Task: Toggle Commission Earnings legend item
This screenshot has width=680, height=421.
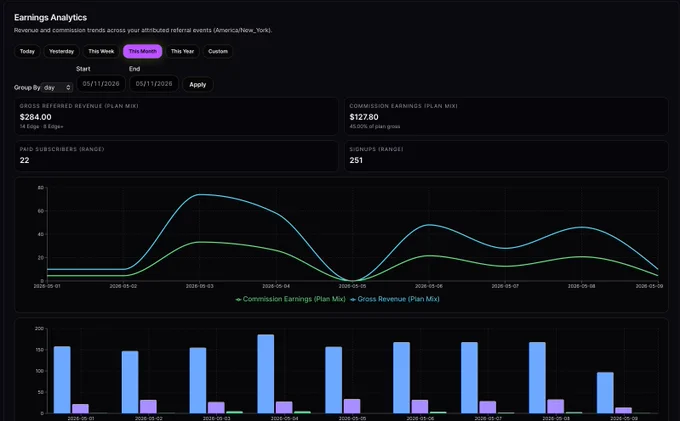Action: click(290, 299)
